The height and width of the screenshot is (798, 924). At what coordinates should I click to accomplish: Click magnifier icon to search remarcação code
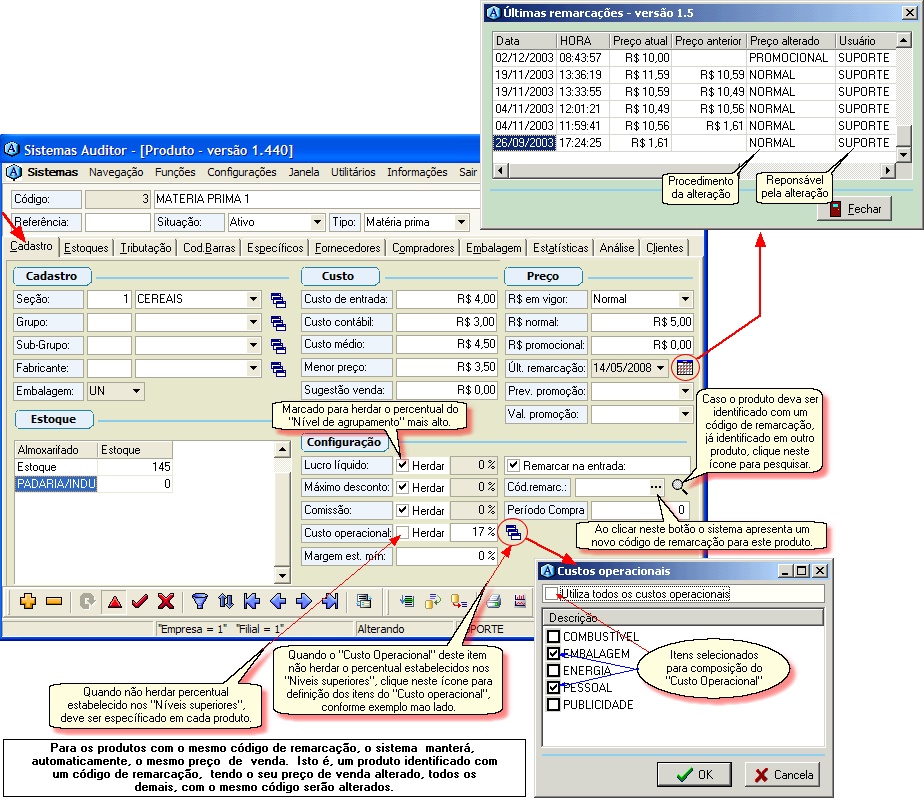[681, 487]
